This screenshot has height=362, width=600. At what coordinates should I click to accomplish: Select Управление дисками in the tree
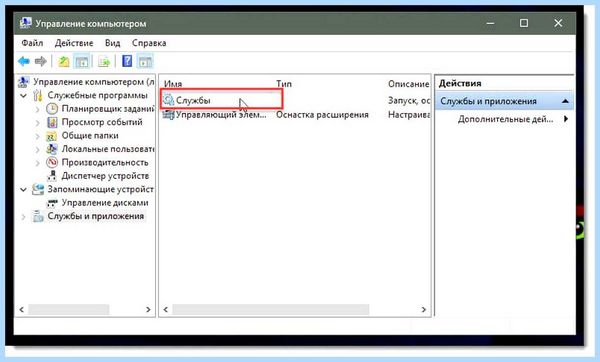(x=105, y=202)
